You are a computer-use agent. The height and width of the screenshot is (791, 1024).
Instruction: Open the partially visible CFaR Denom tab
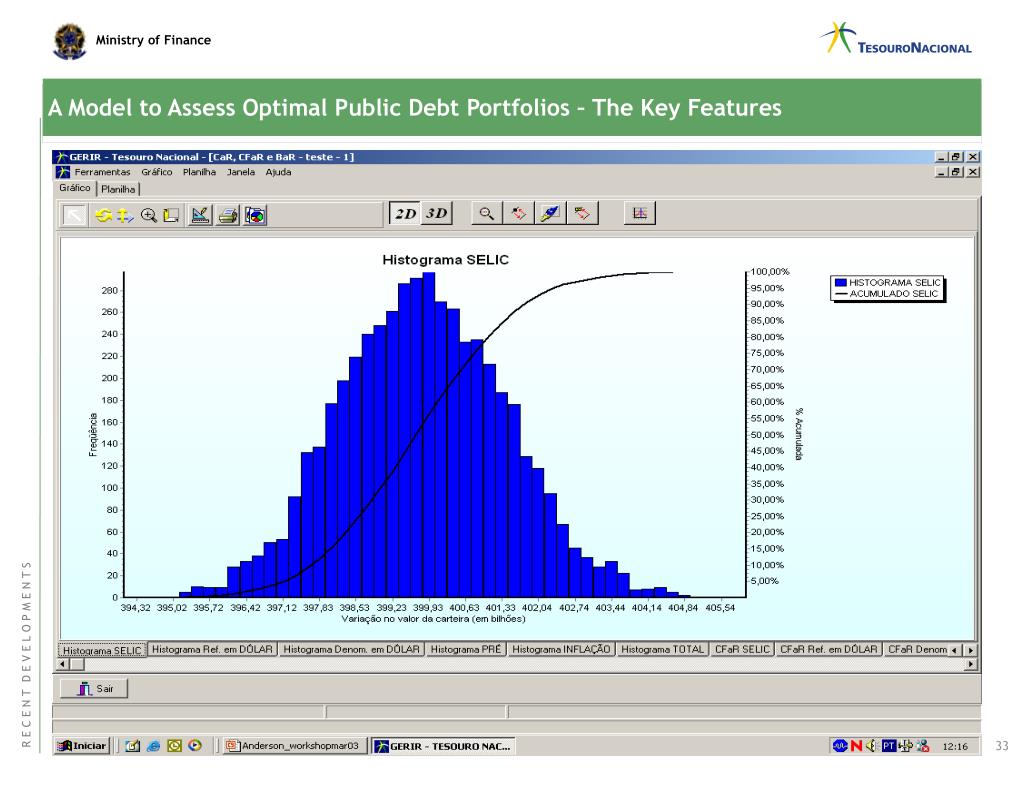(x=916, y=649)
